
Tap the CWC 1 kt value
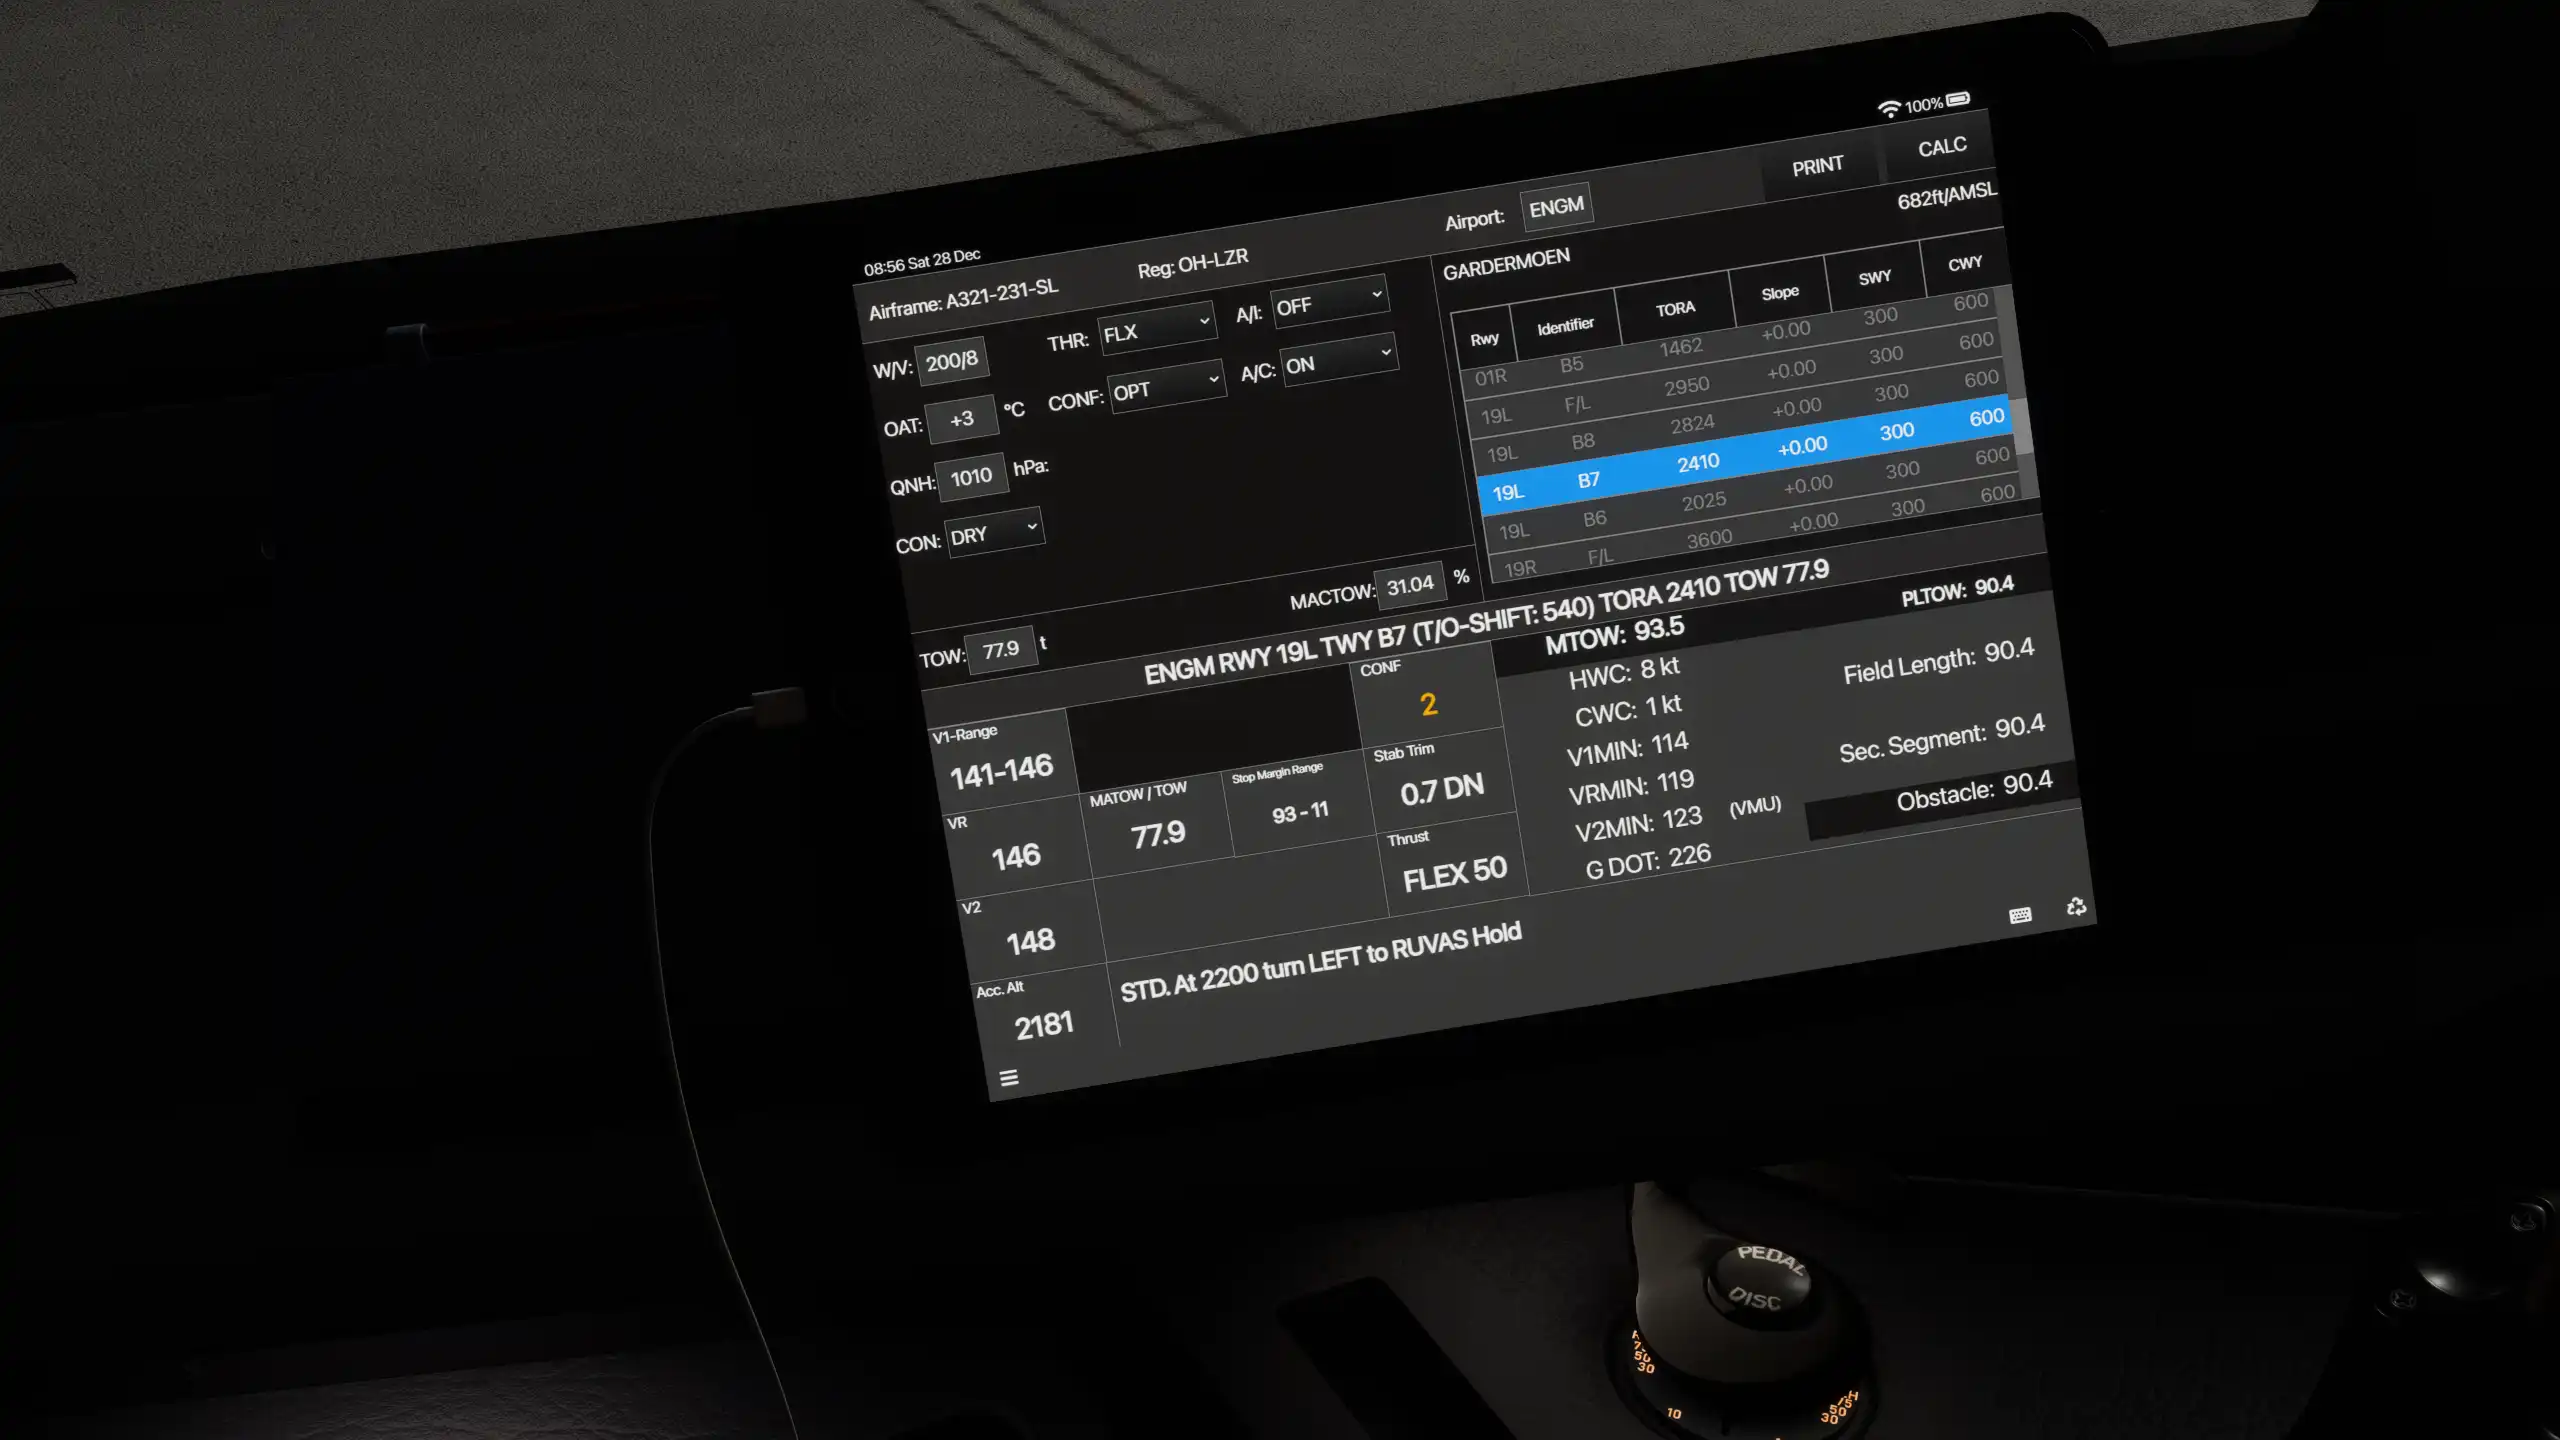(x=1628, y=711)
